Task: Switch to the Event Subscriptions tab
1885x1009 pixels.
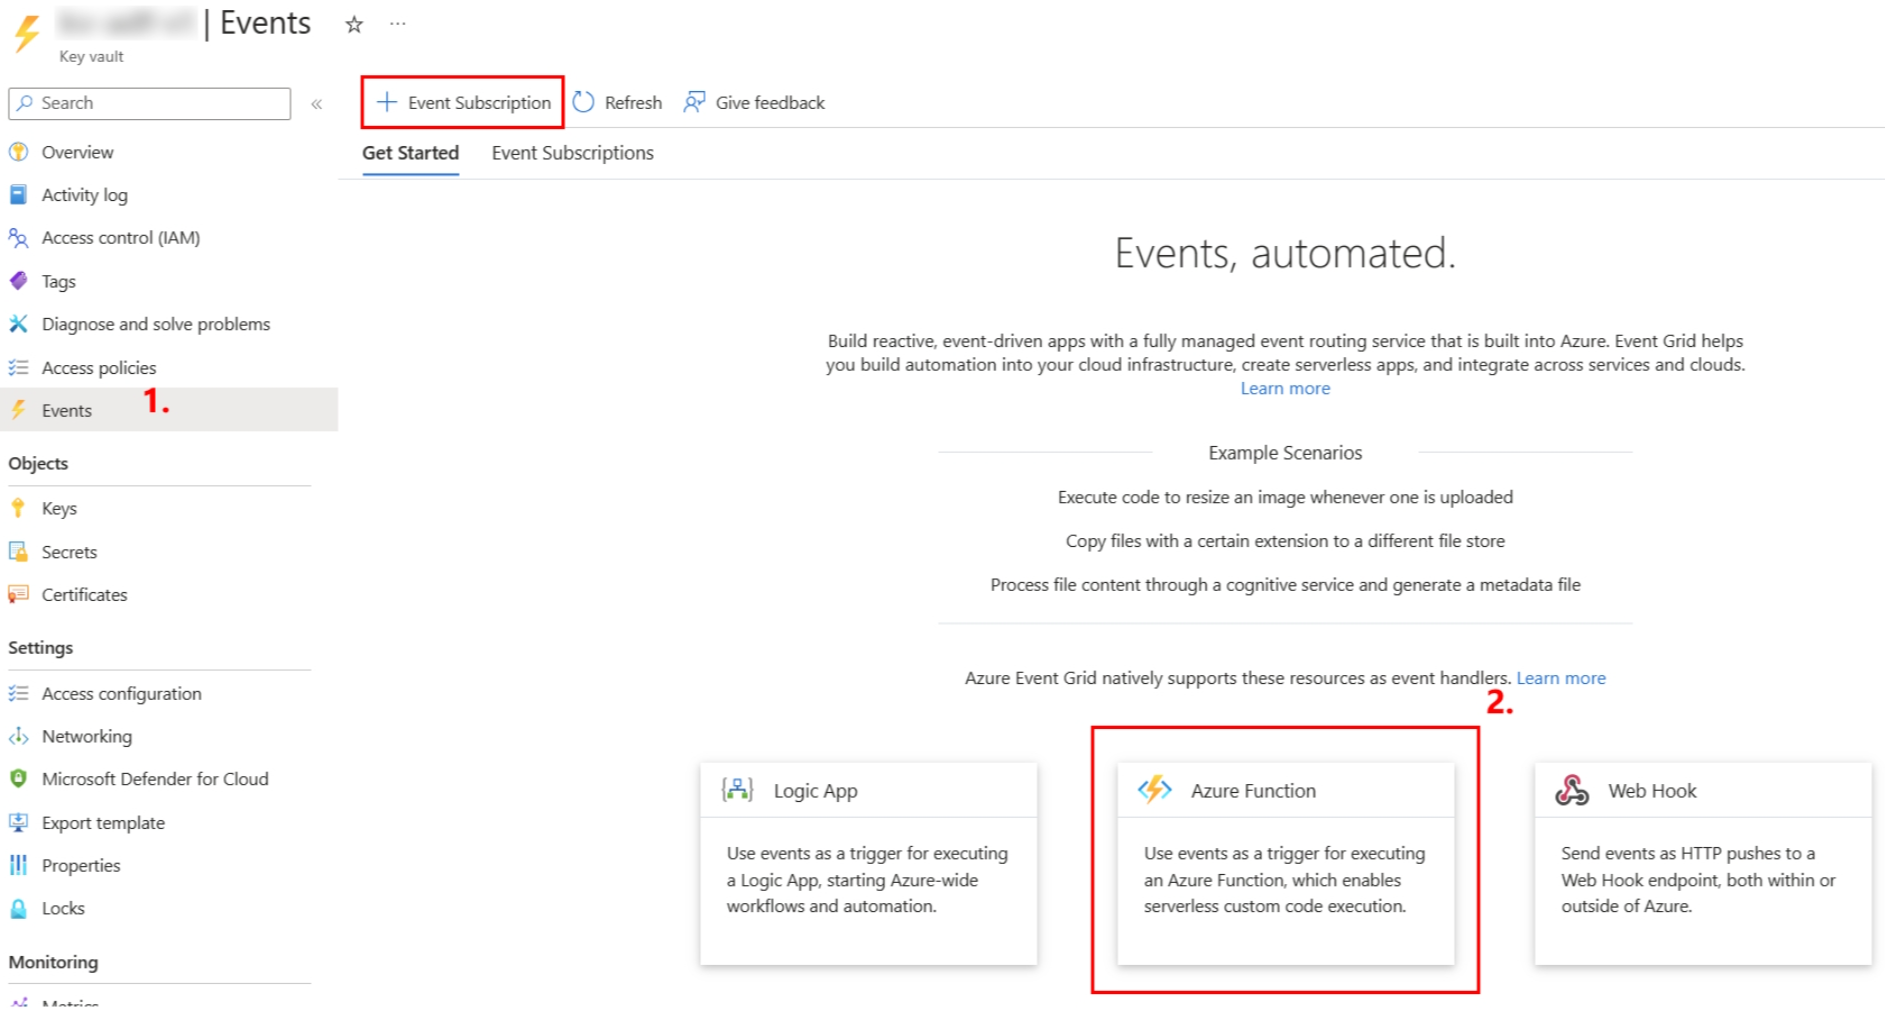Action: (x=572, y=153)
